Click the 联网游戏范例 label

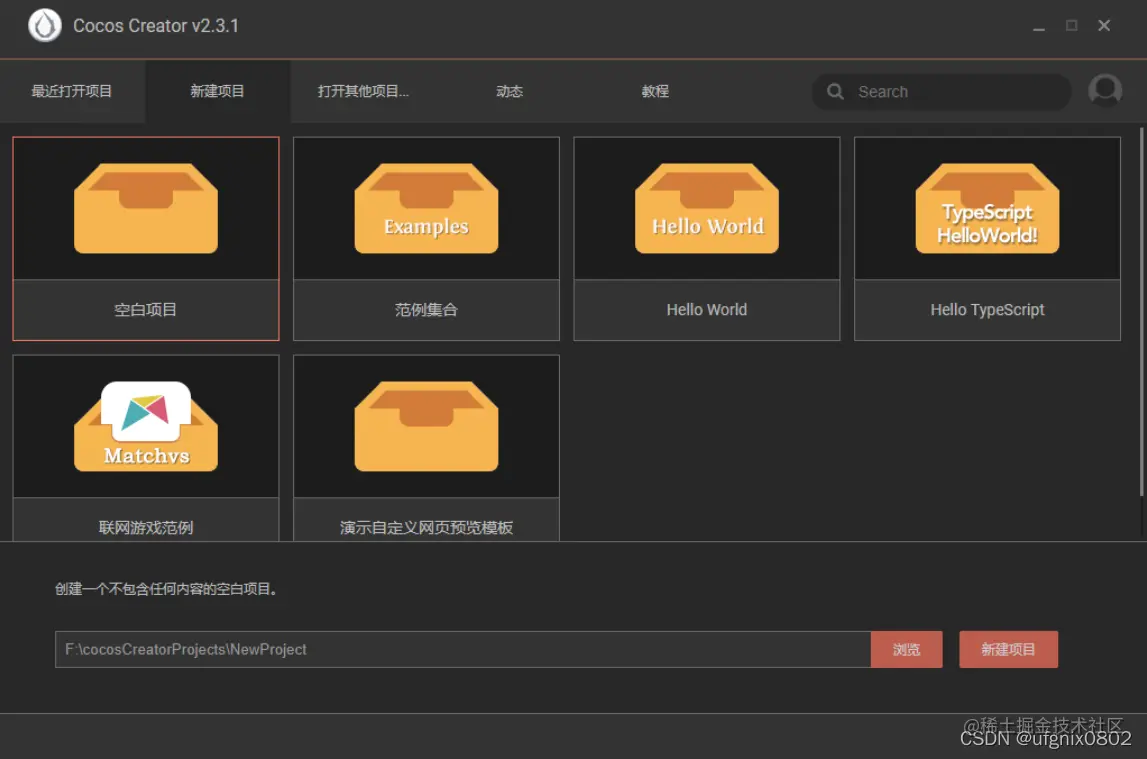146,528
